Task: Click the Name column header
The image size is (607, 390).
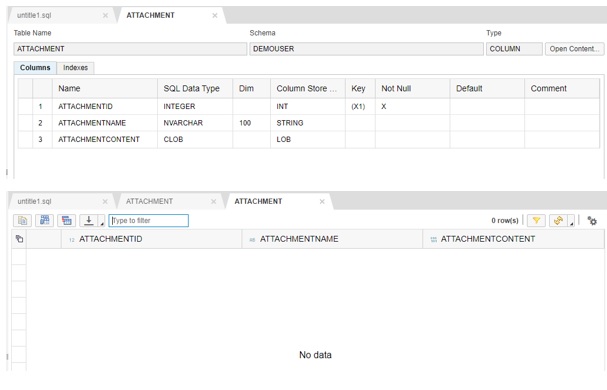Action: [x=105, y=88]
